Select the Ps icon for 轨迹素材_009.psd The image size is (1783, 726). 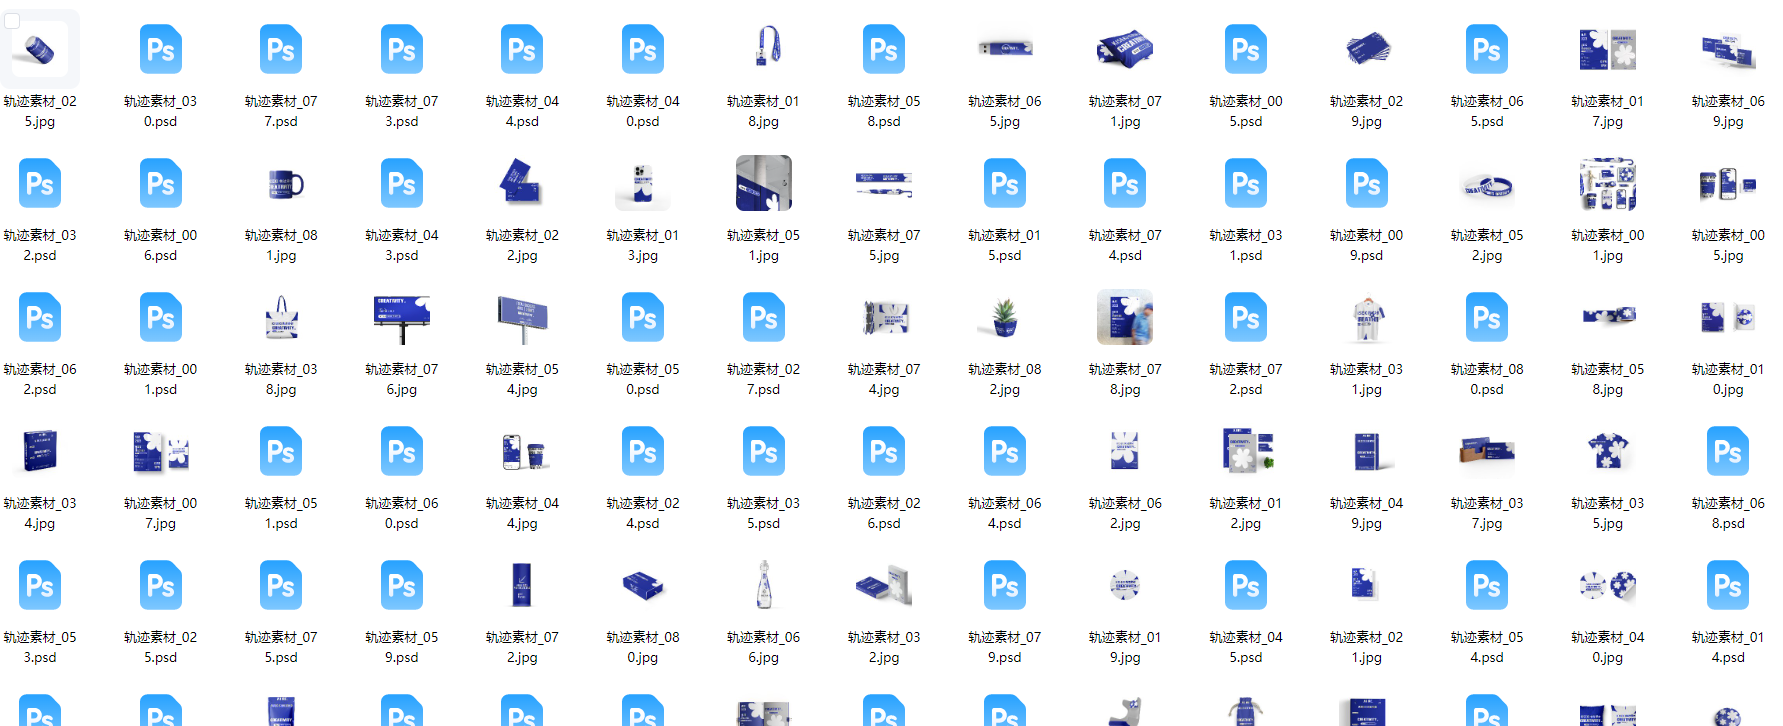[x=1367, y=183]
